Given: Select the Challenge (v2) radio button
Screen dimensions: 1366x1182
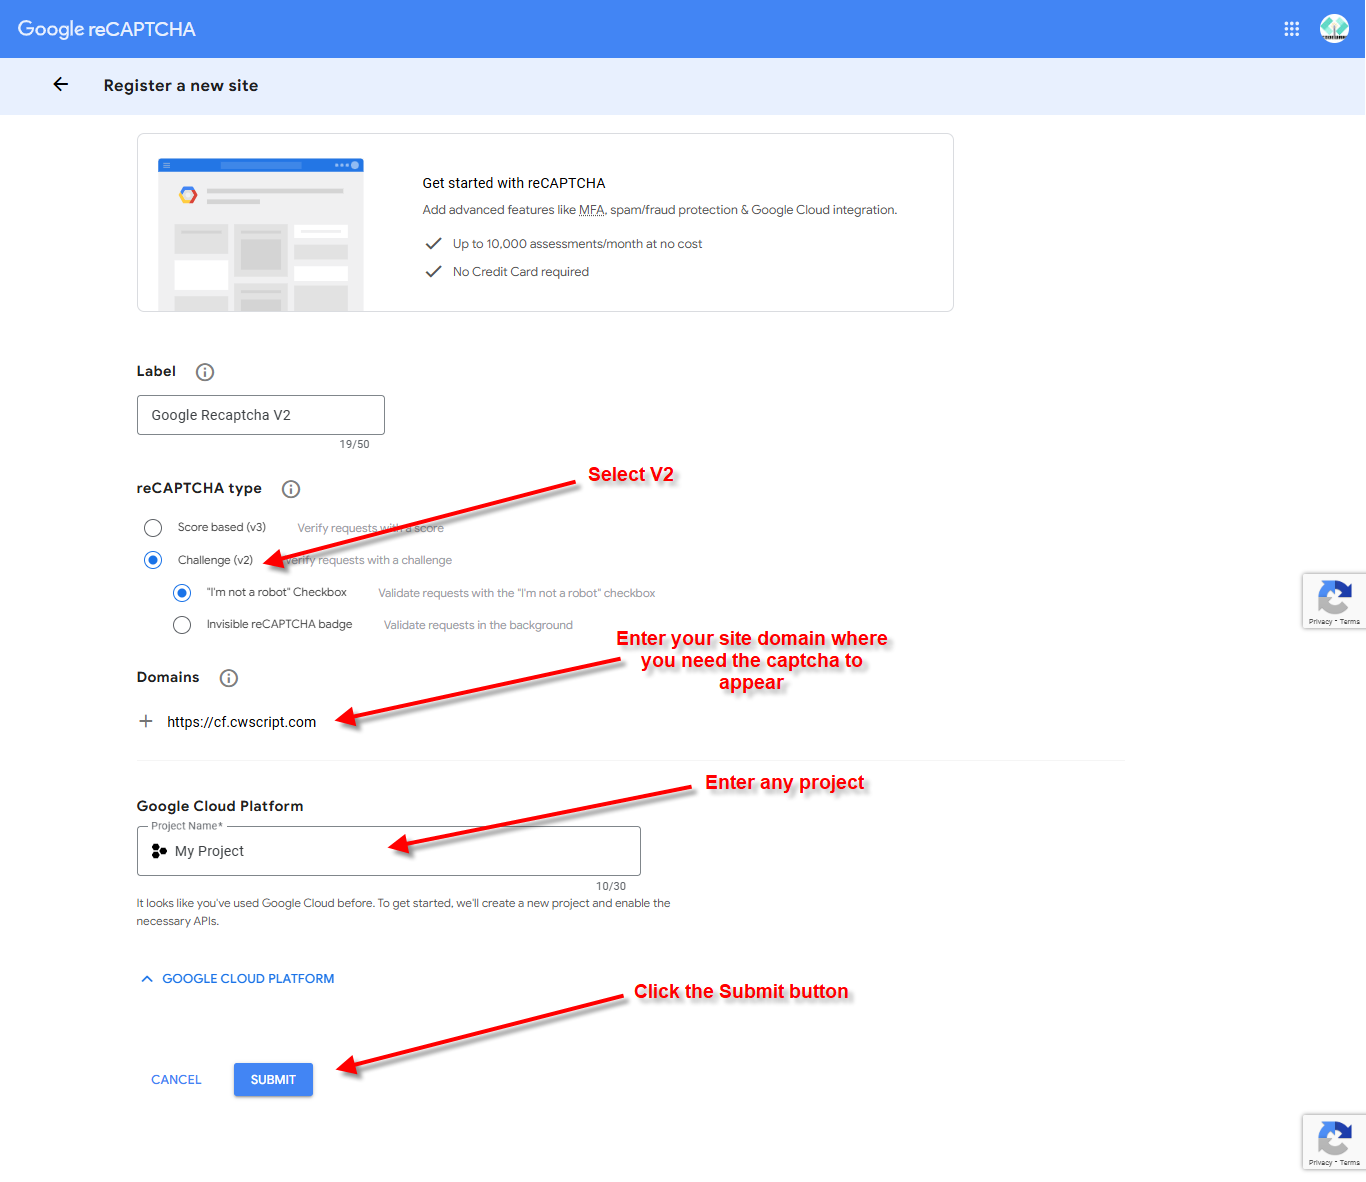Looking at the screenshot, I should tap(153, 560).
